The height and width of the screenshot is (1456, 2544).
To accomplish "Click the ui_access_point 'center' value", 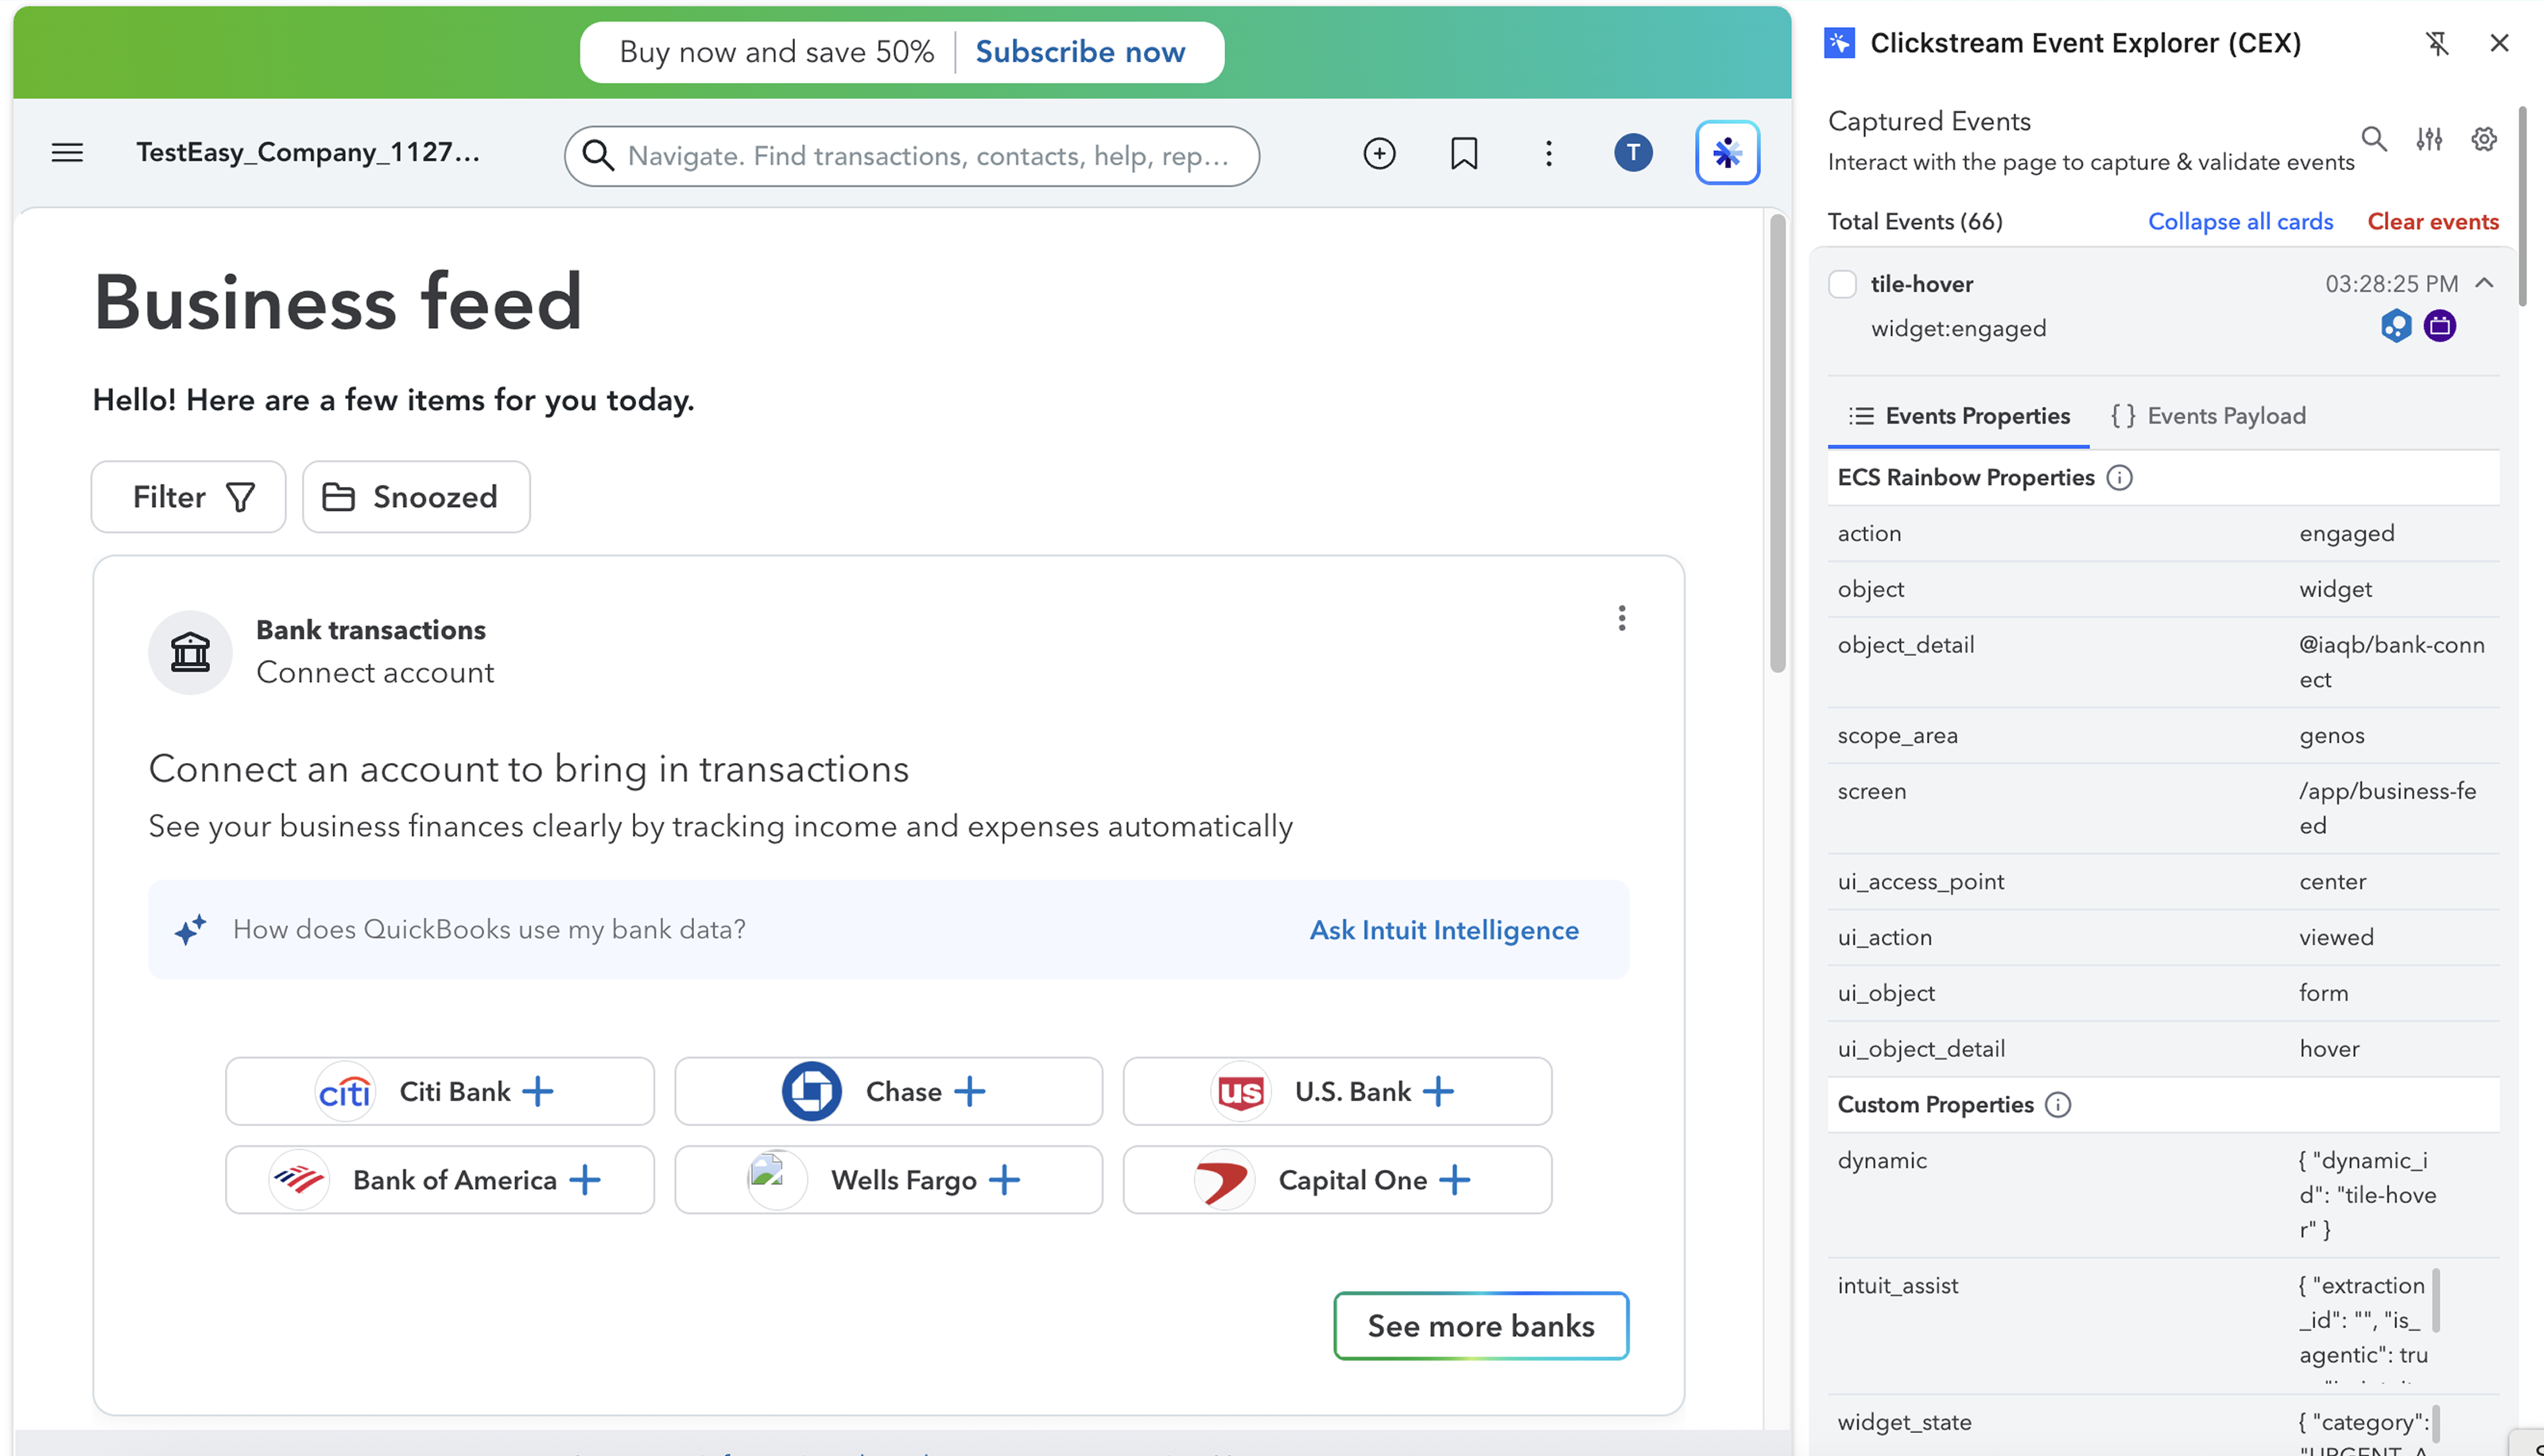I will point(2332,882).
